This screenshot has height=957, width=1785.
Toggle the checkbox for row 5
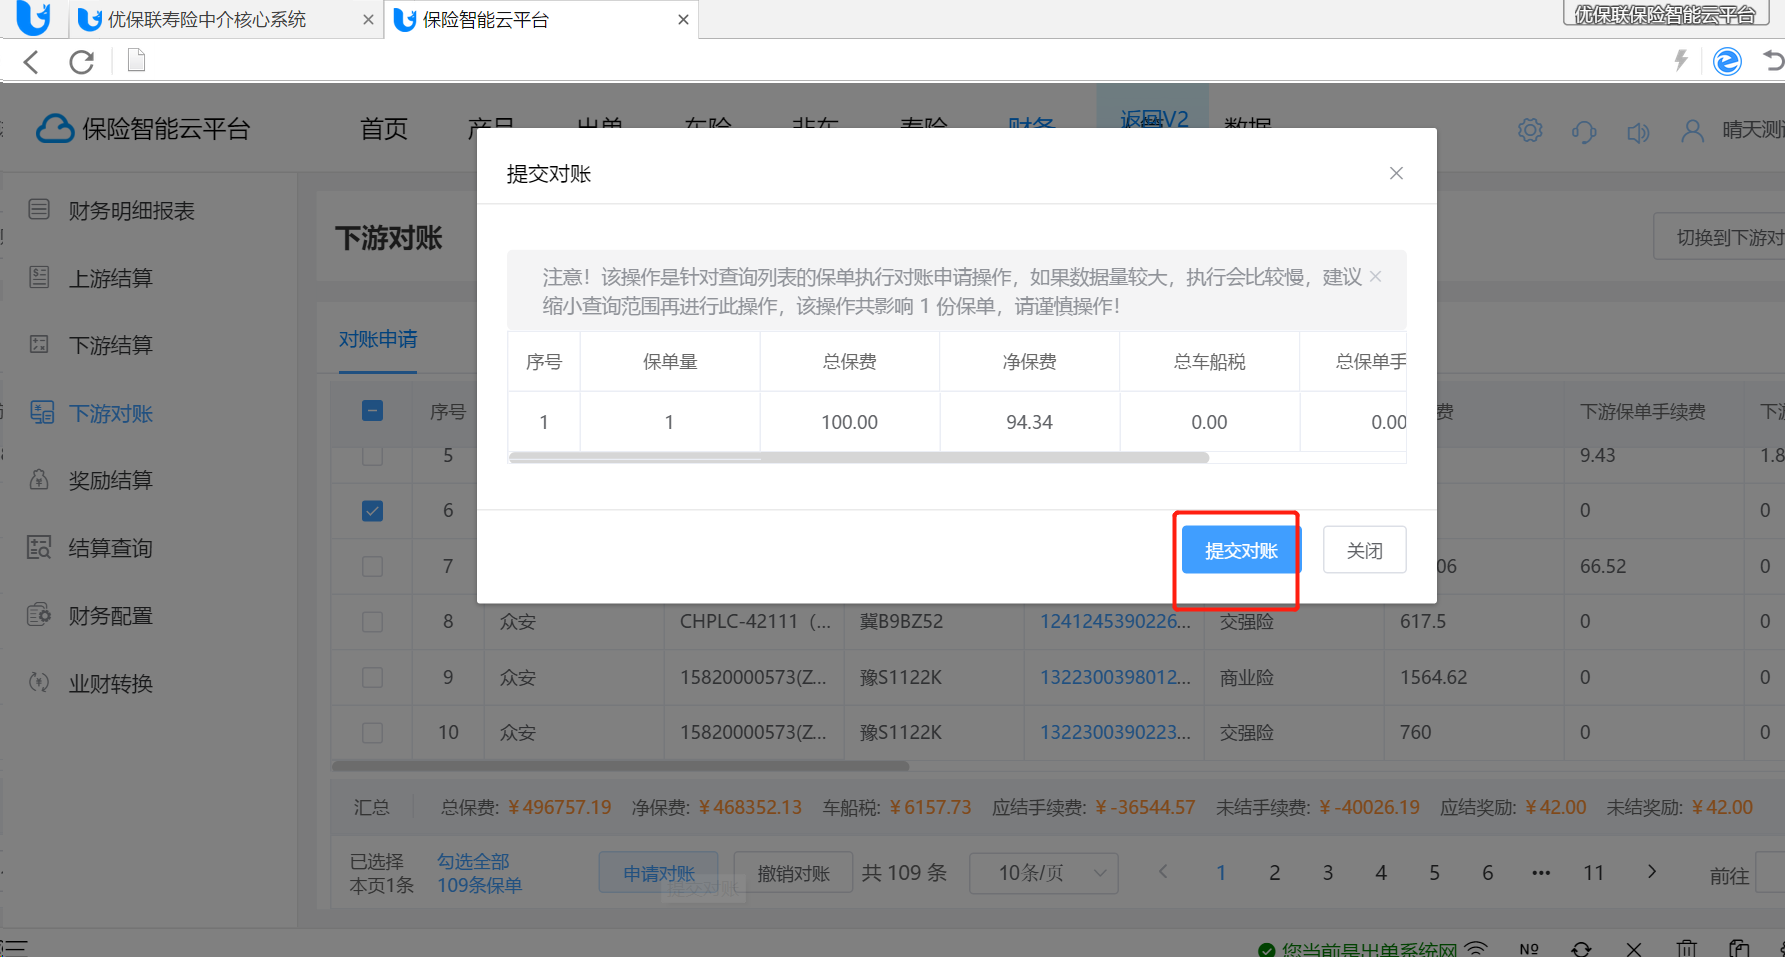point(372,456)
